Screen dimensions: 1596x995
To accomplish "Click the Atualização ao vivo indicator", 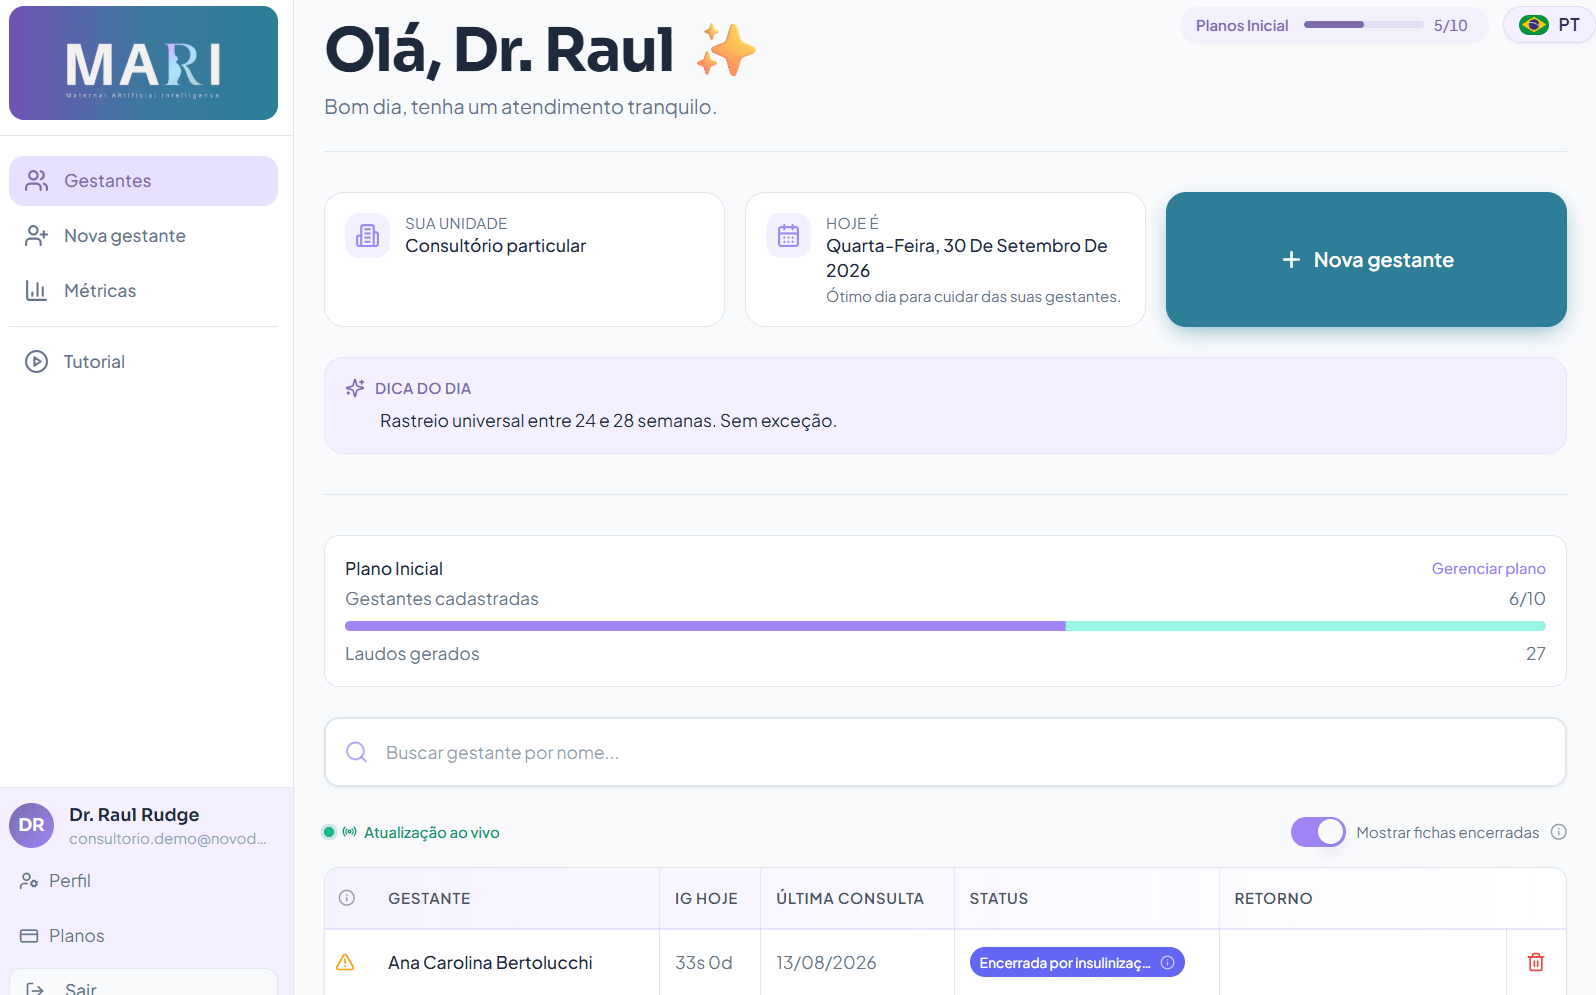I will [x=411, y=833].
